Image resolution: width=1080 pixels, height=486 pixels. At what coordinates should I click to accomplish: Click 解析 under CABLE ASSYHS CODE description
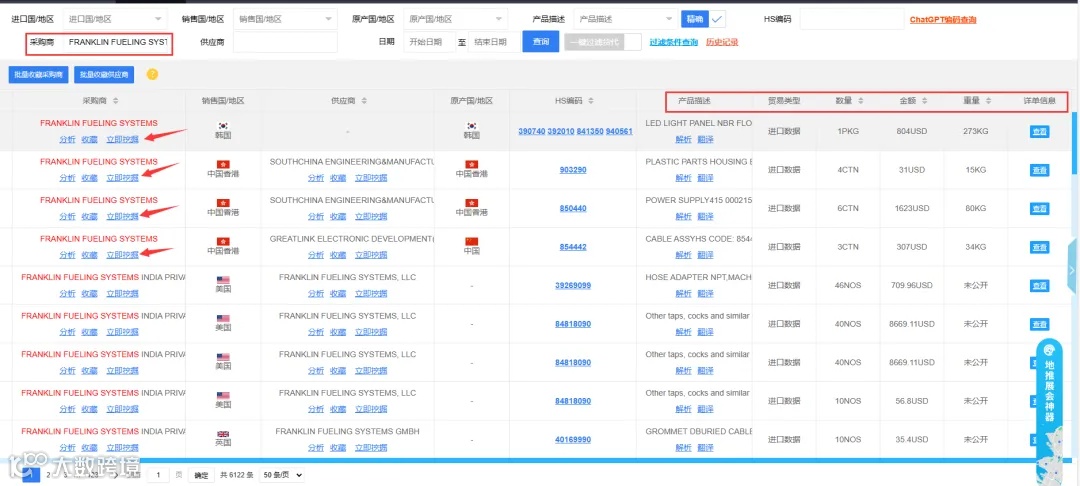(x=683, y=255)
